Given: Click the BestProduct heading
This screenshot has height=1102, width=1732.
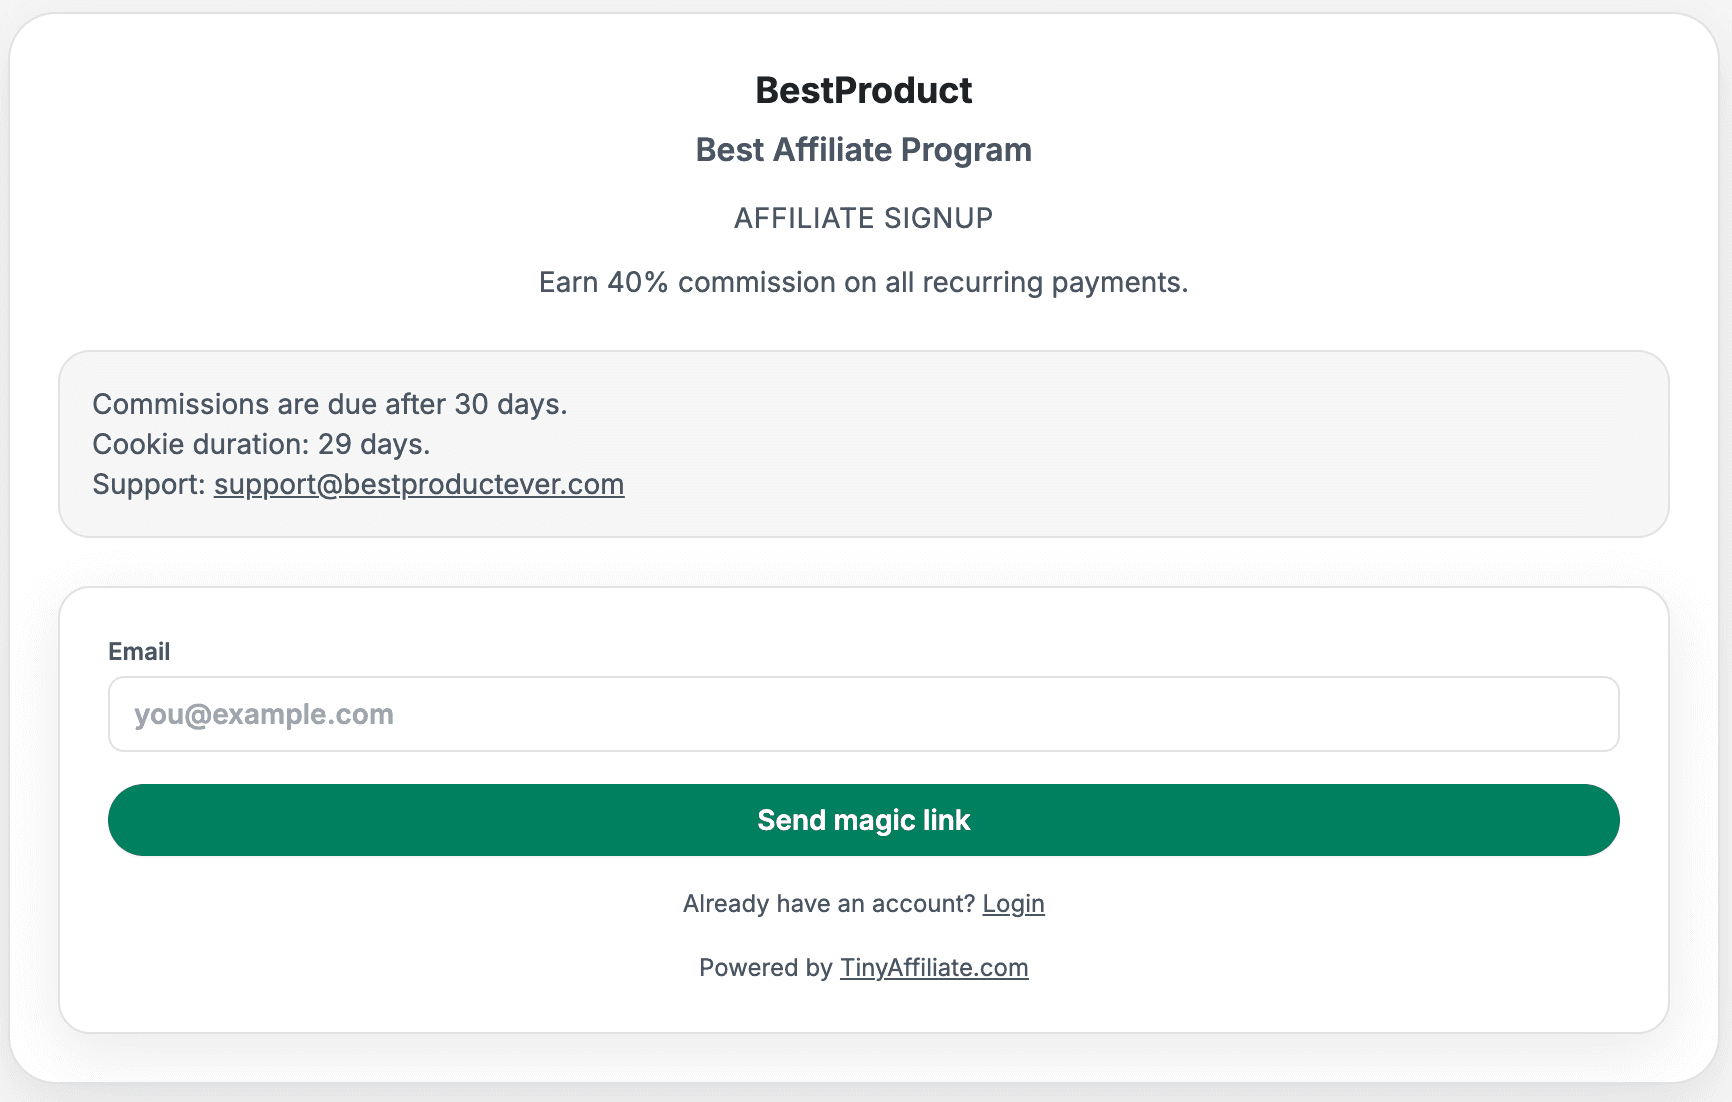Looking at the screenshot, I should pyautogui.click(x=863, y=90).
